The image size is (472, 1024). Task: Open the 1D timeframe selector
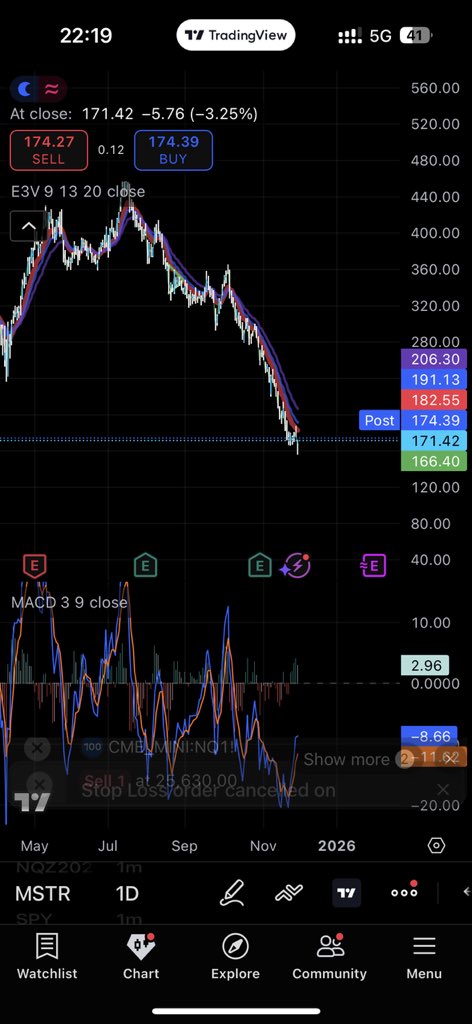[x=127, y=893]
